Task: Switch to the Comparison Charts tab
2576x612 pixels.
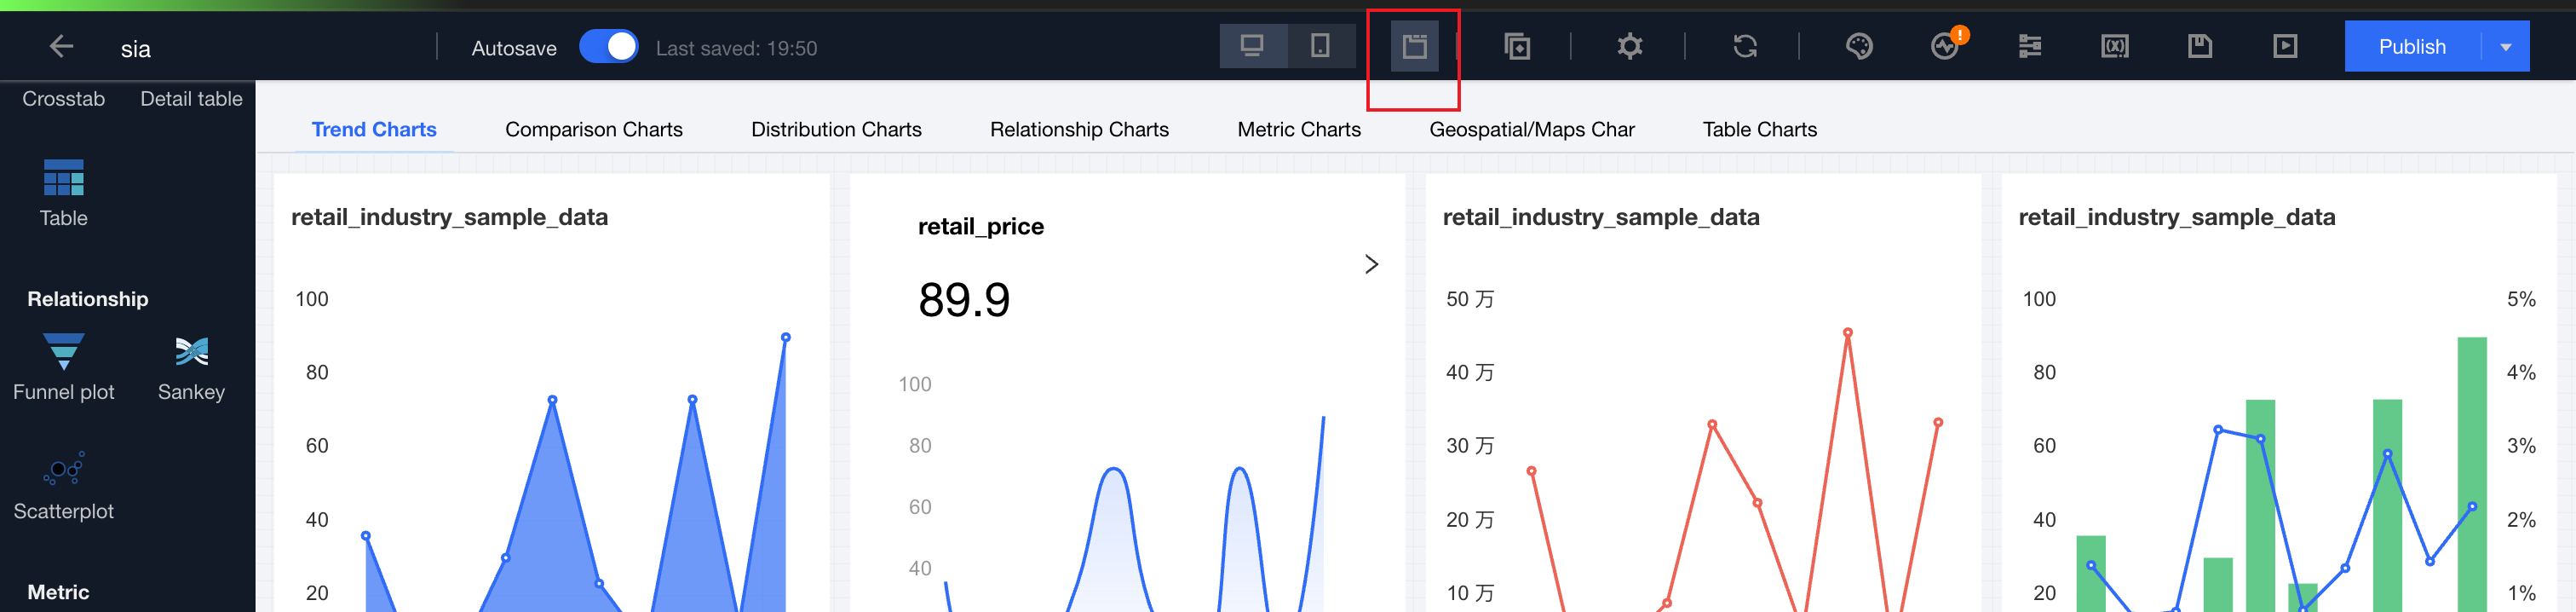Action: [x=593, y=129]
